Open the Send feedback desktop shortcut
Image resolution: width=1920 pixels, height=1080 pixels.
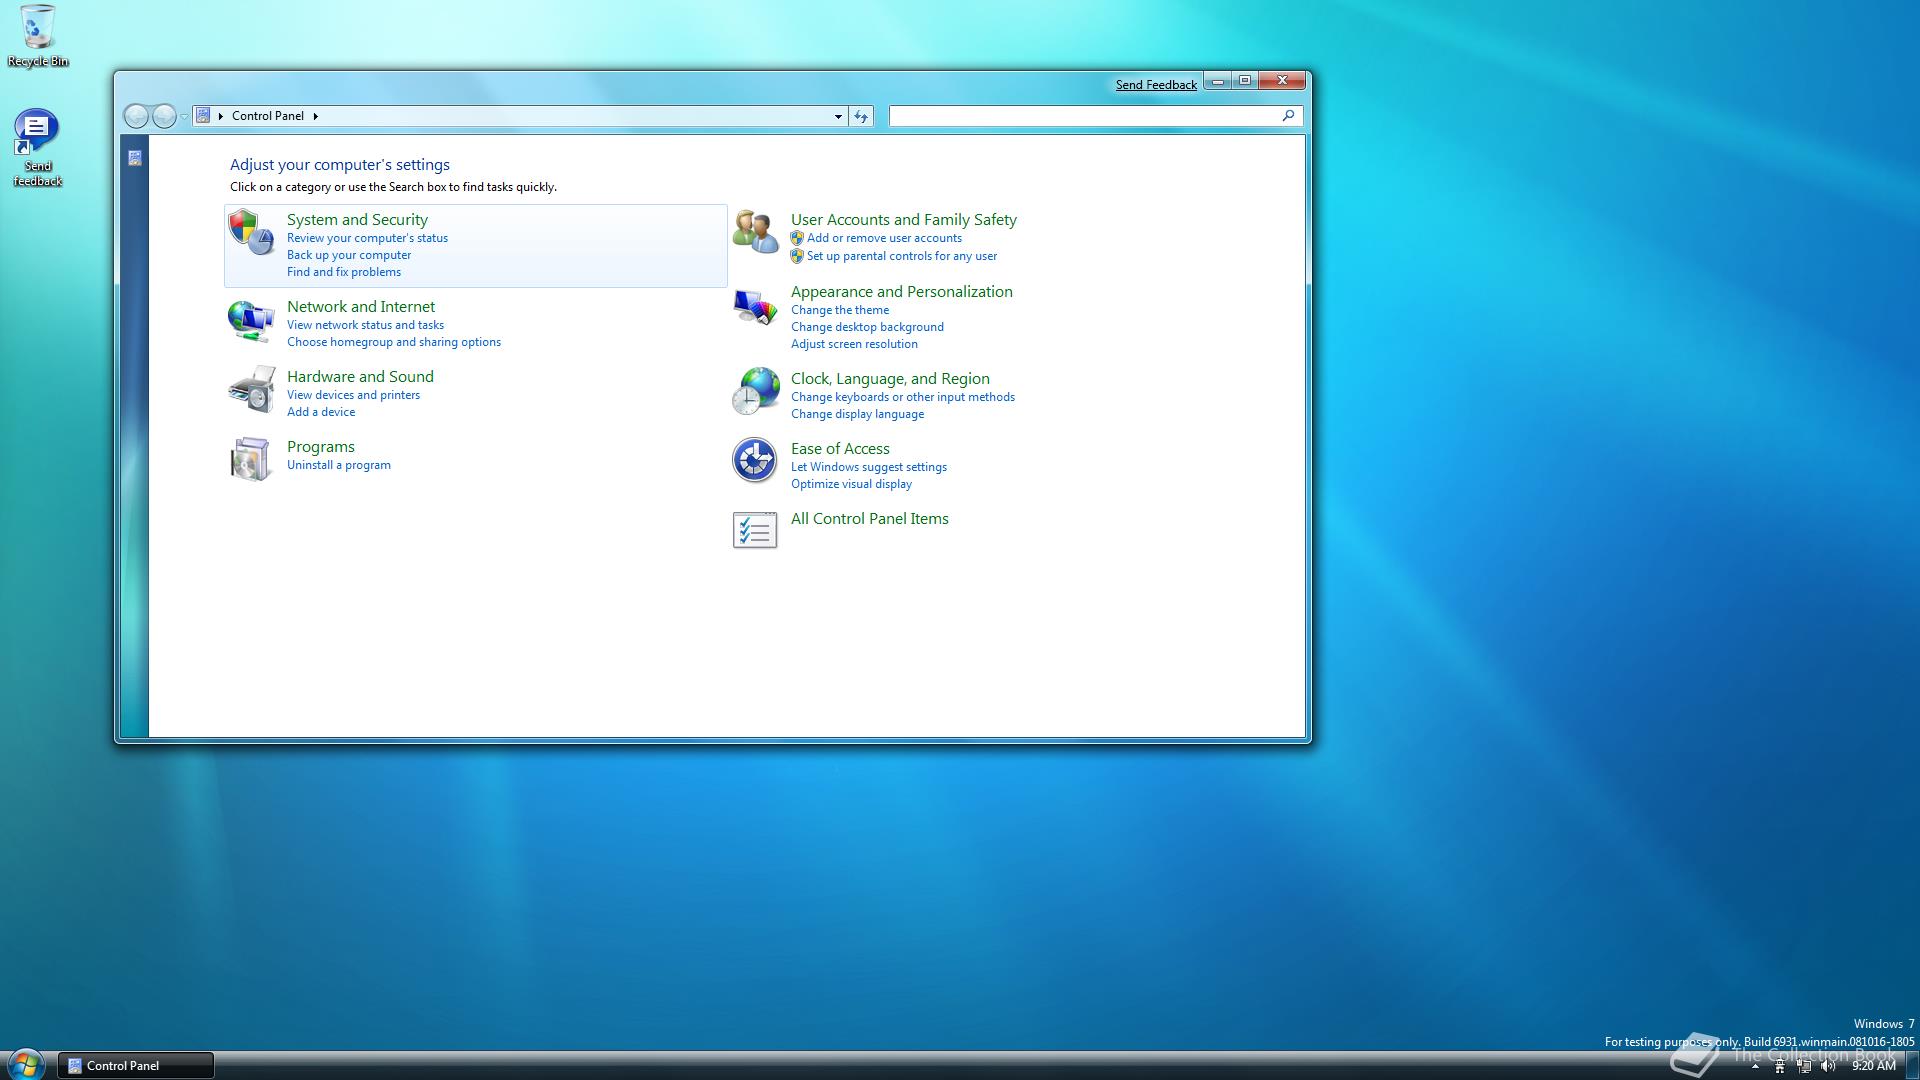click(x=37, y=147)
